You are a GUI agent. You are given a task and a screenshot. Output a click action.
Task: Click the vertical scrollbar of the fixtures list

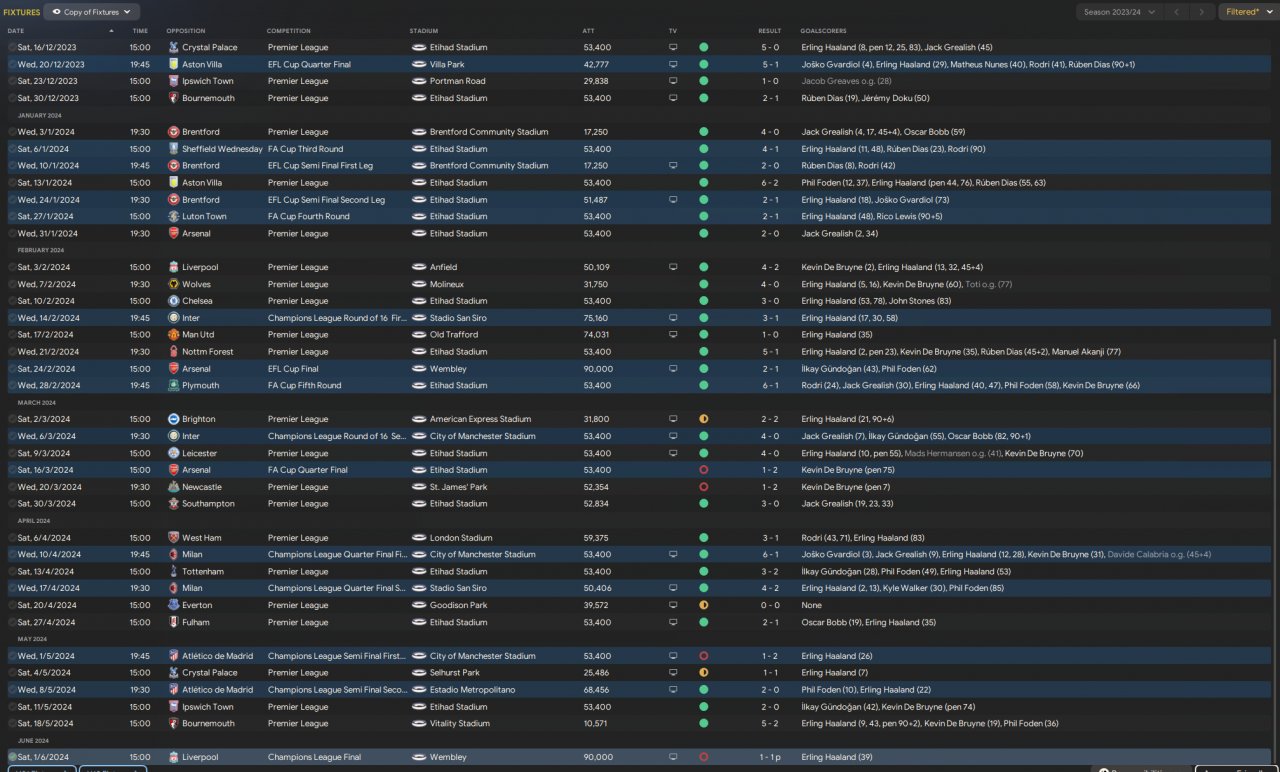[x=1276, y=550]
